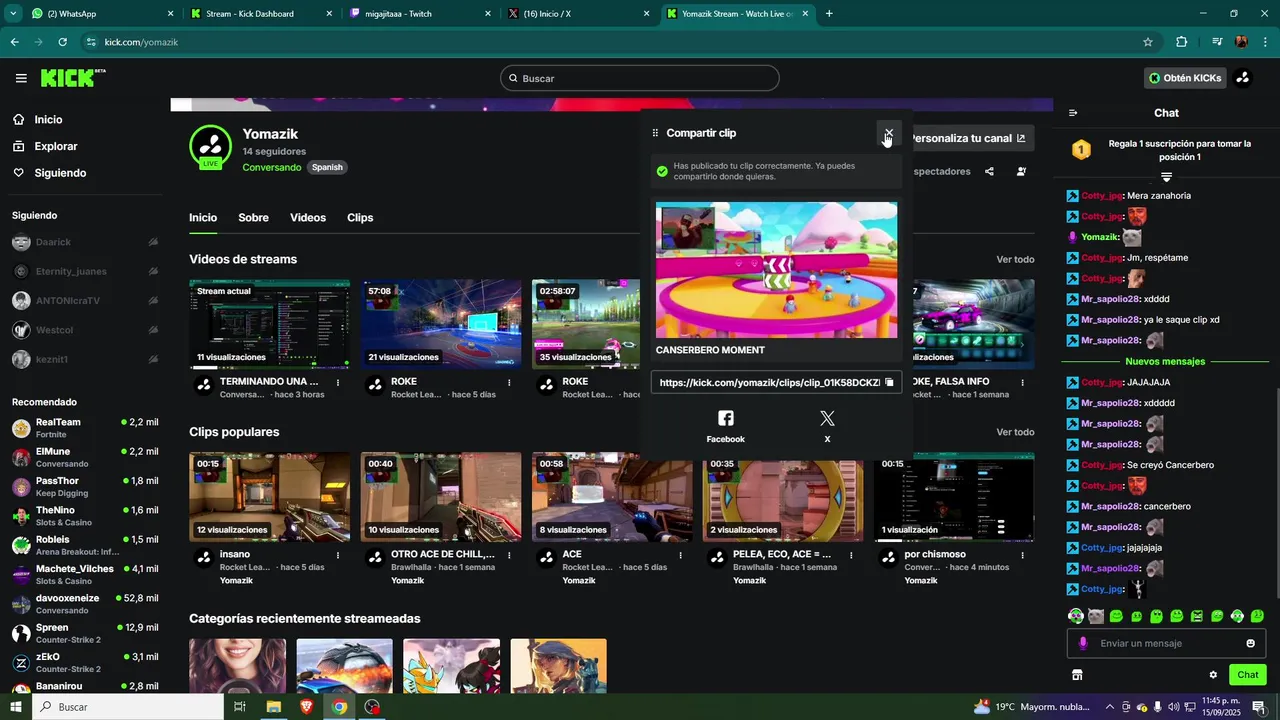The image size is (1280, 720).
Task: Toggle notifications for ANTONIcraTV
Action: coord(153,300)
